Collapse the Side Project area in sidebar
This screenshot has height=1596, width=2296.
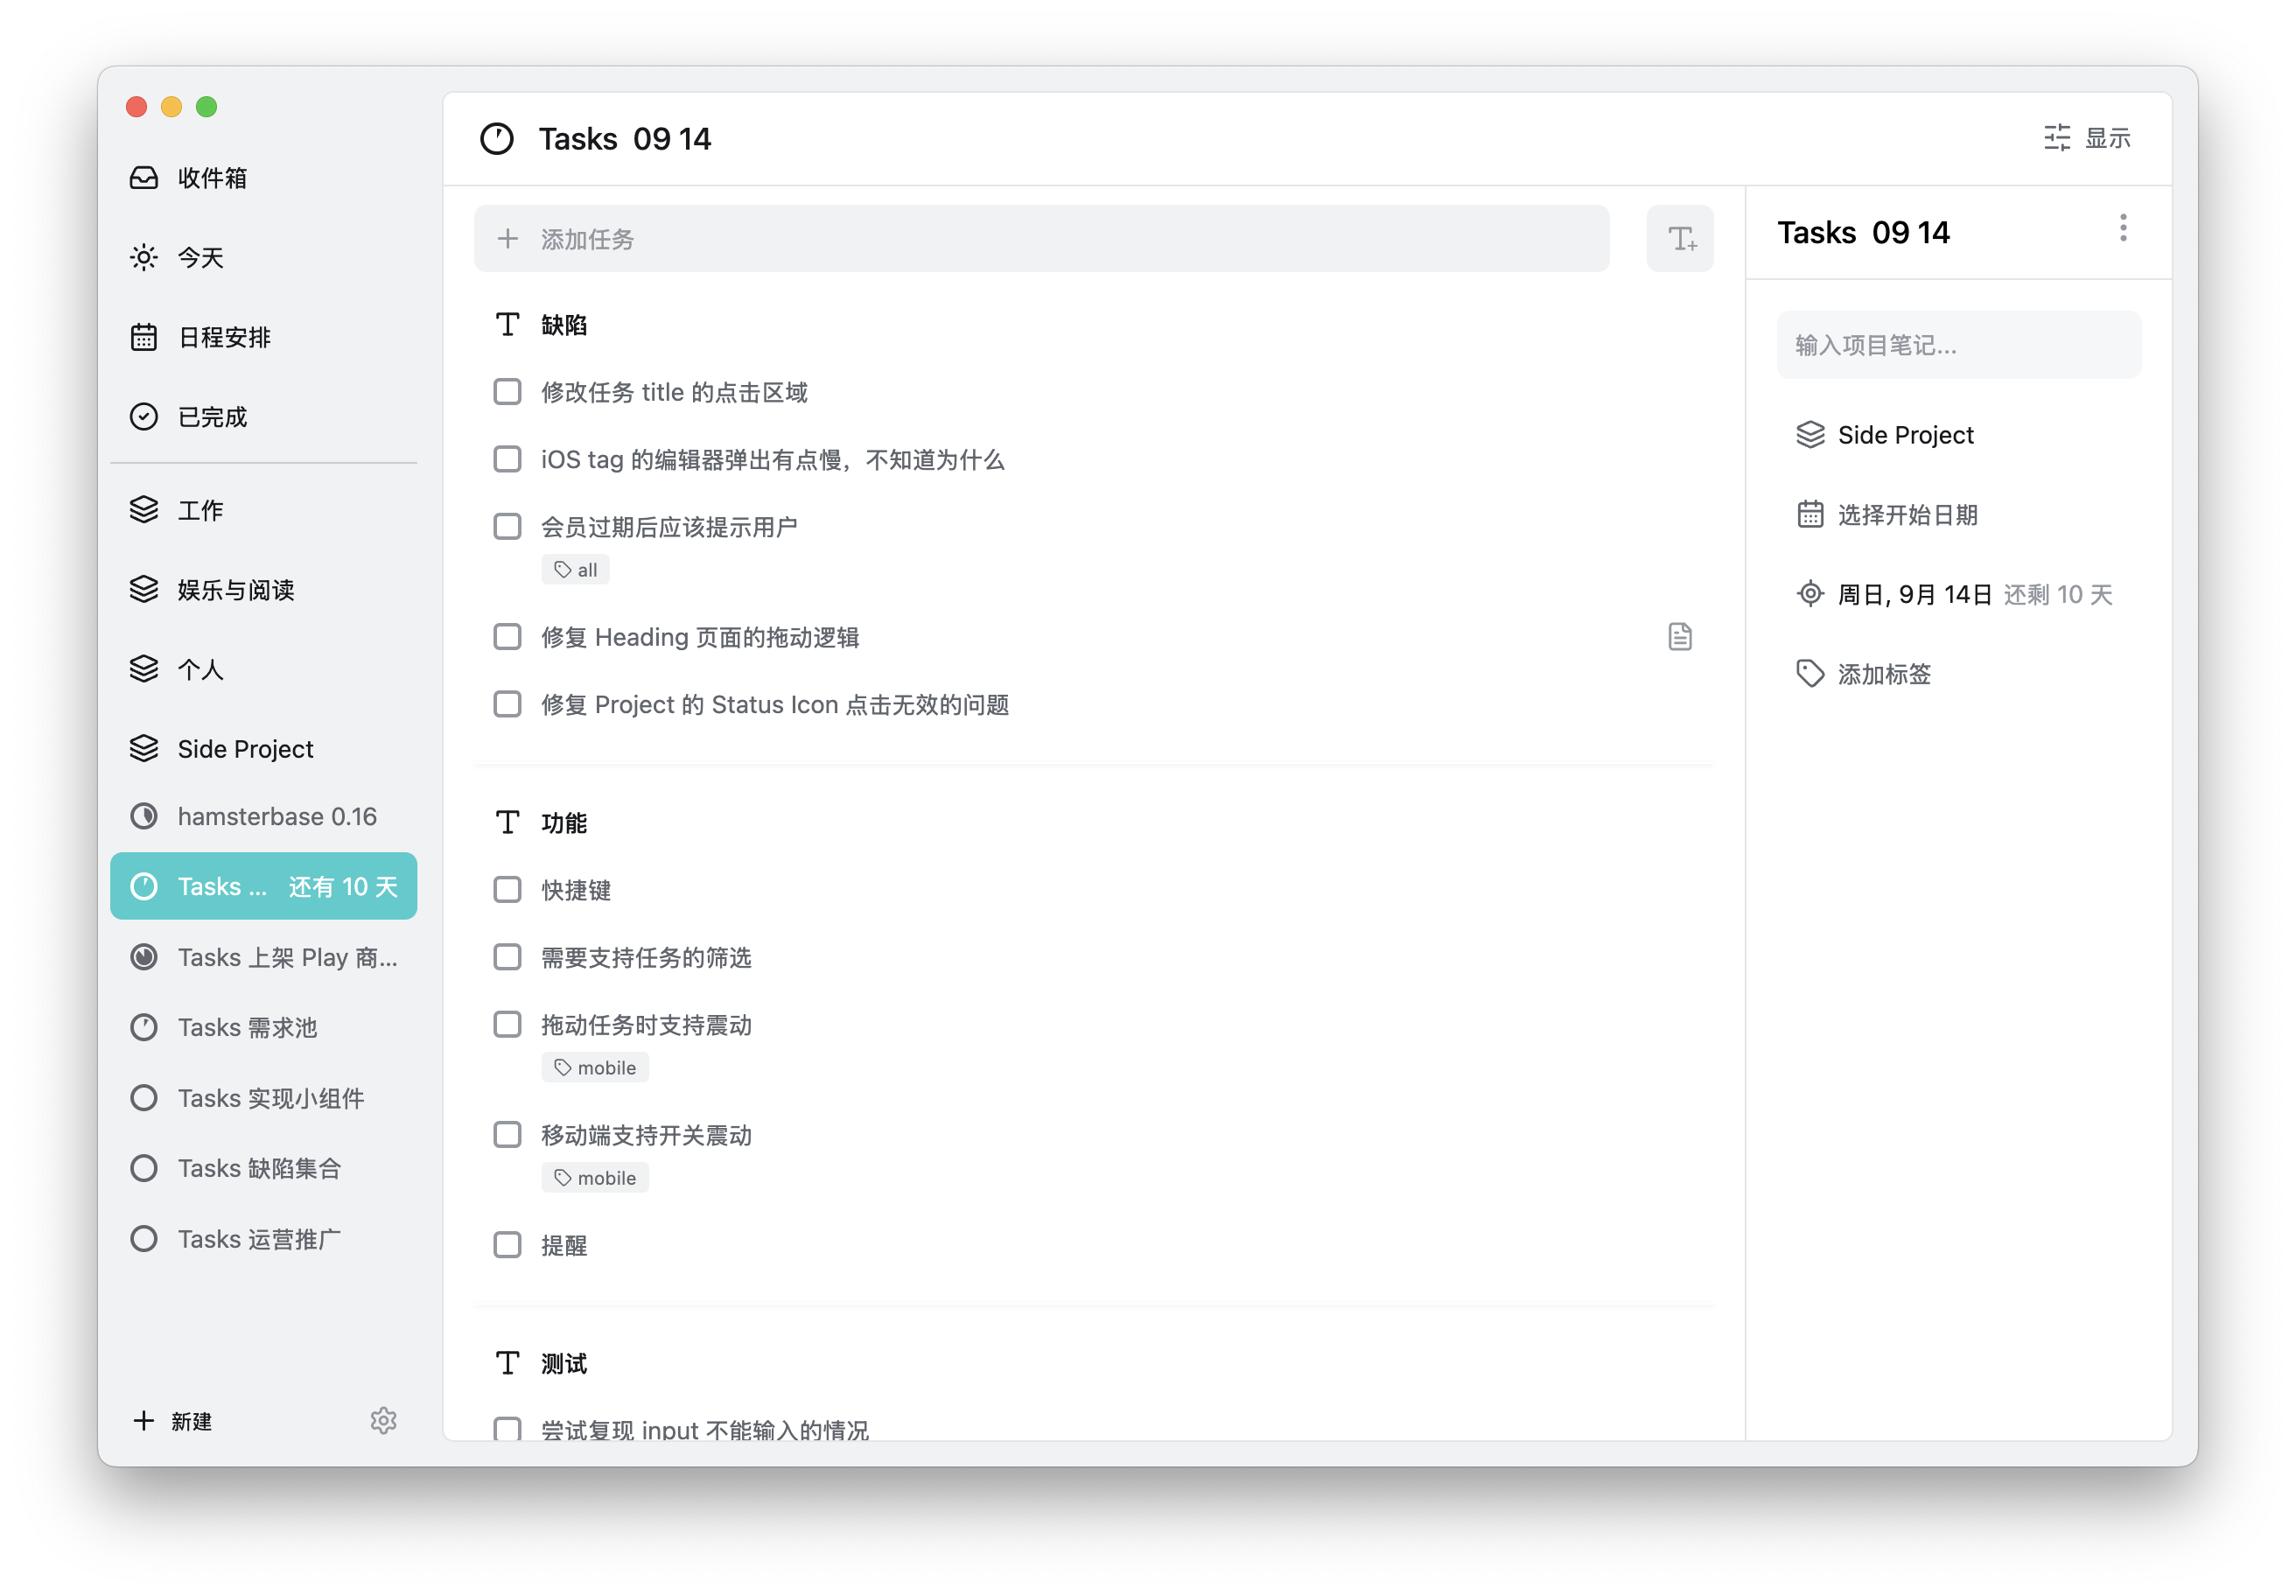144,749
